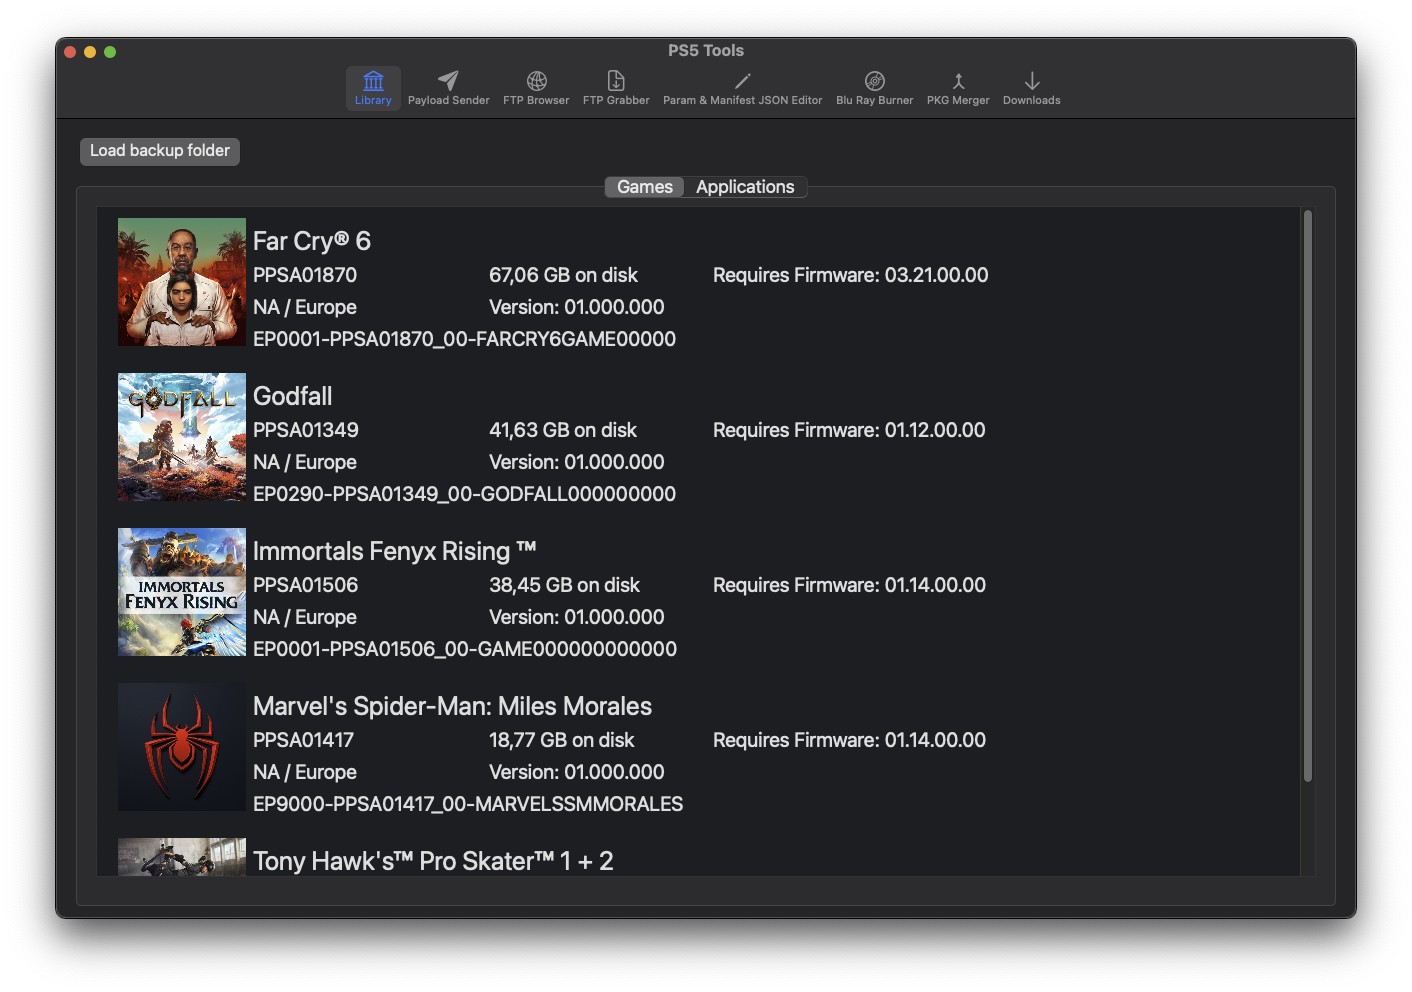Viewport: 1412px width, 992px height.
Task: Open the FTP Browser tool
Action: coord(536,87)
